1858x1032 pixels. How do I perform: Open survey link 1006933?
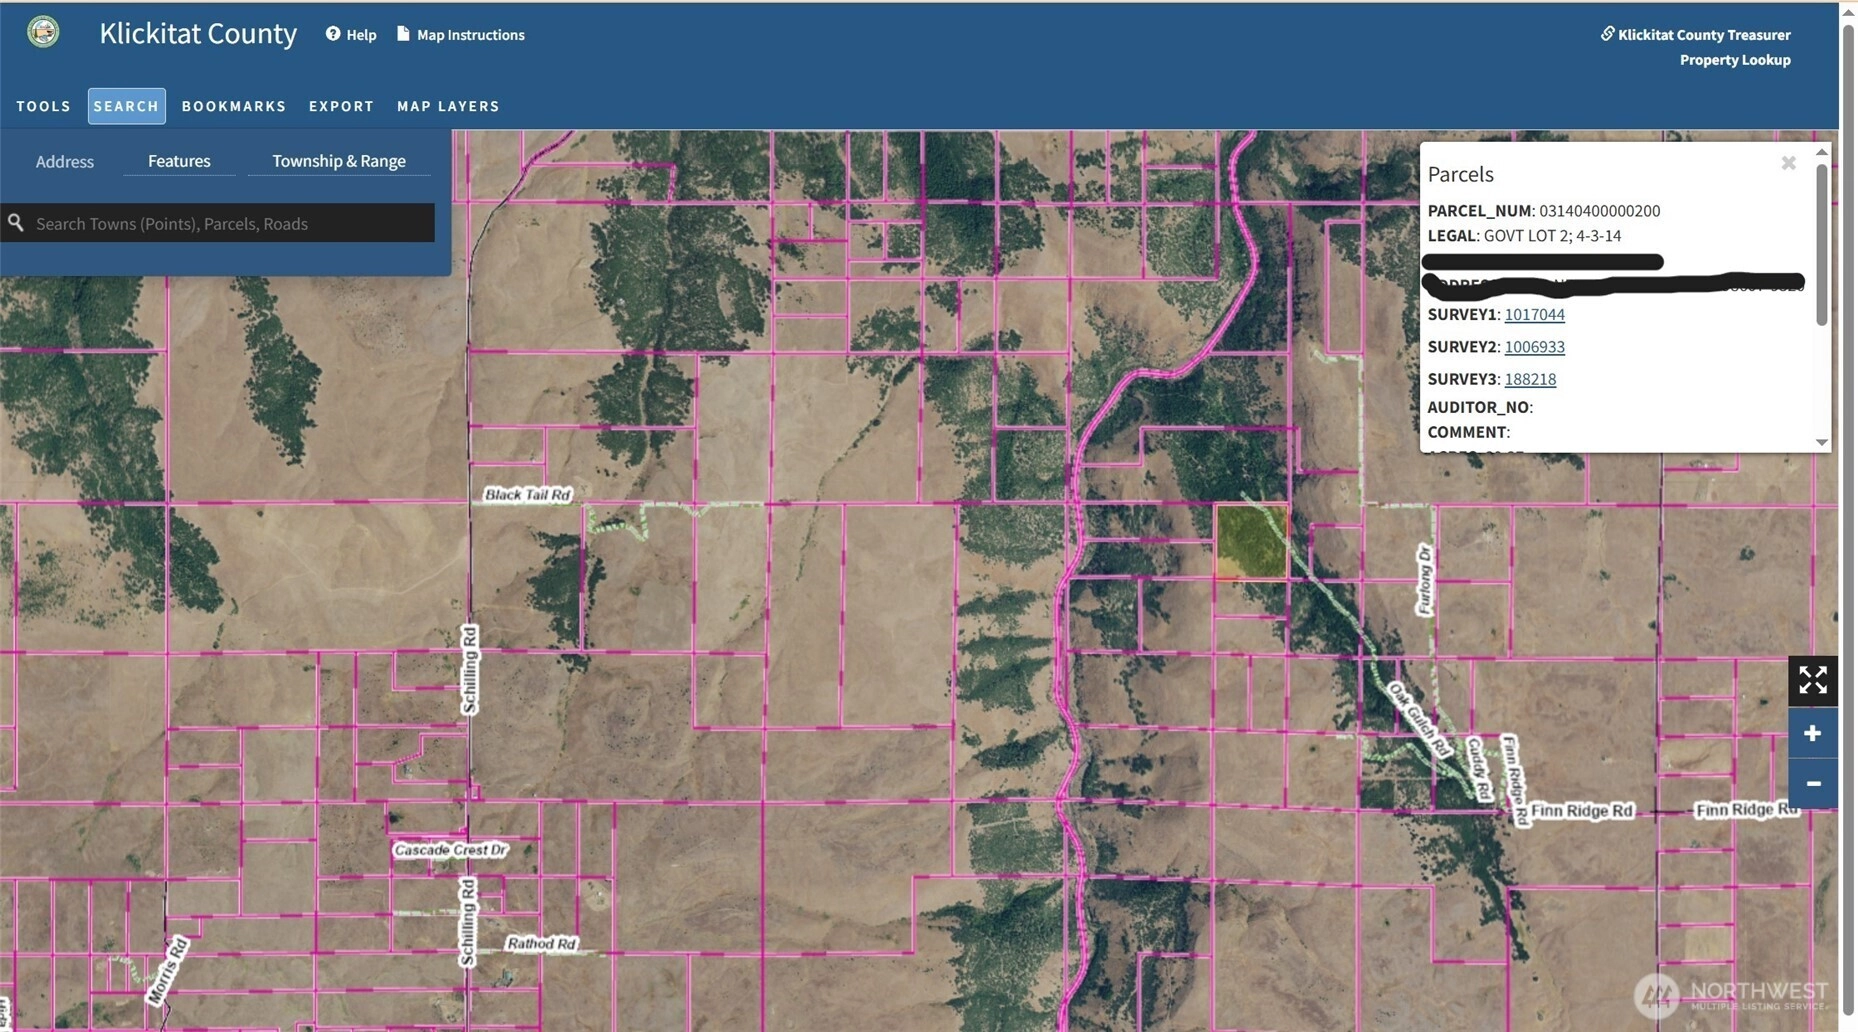pos(1534,347)
